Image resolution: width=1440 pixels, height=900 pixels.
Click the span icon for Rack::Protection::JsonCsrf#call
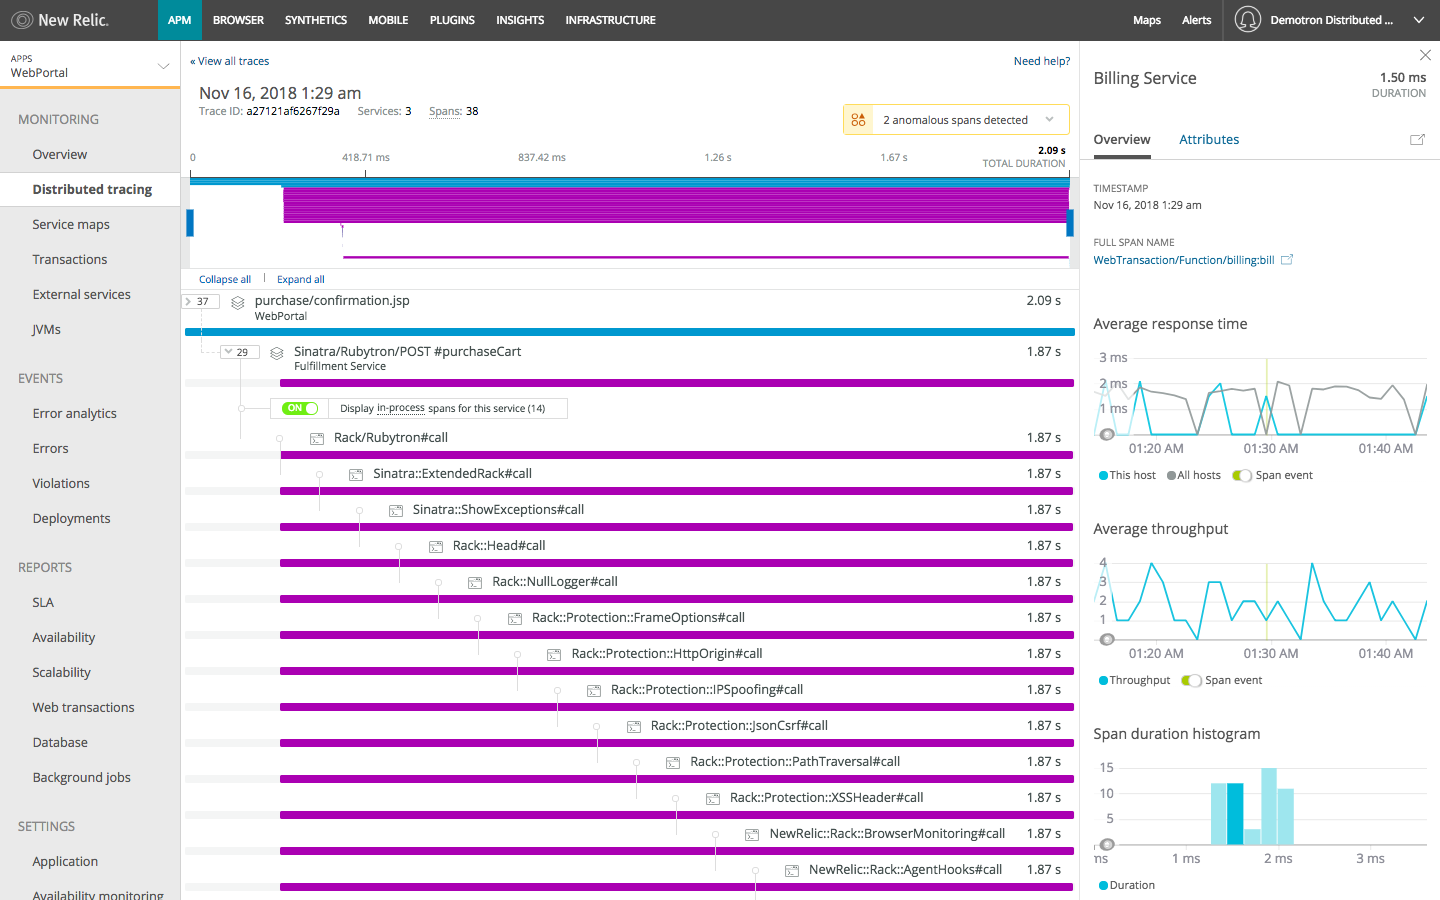tap(634, 727)
